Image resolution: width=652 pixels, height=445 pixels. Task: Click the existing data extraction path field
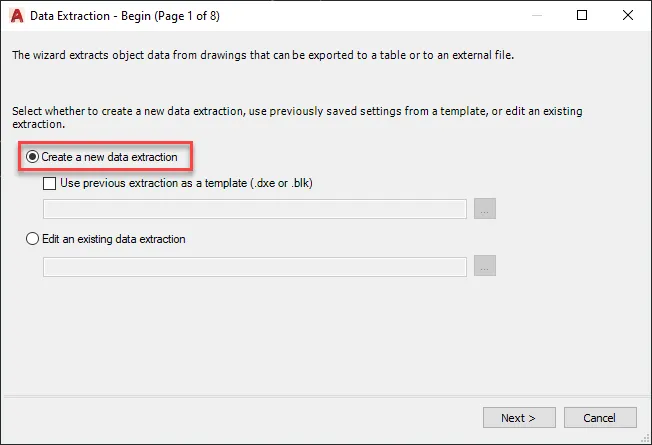click(x=254, y=267)
